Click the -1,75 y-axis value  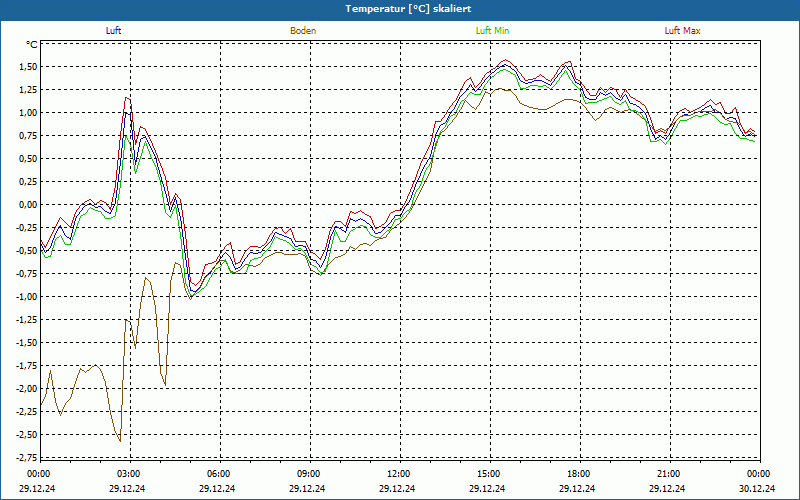pos(26,365)
